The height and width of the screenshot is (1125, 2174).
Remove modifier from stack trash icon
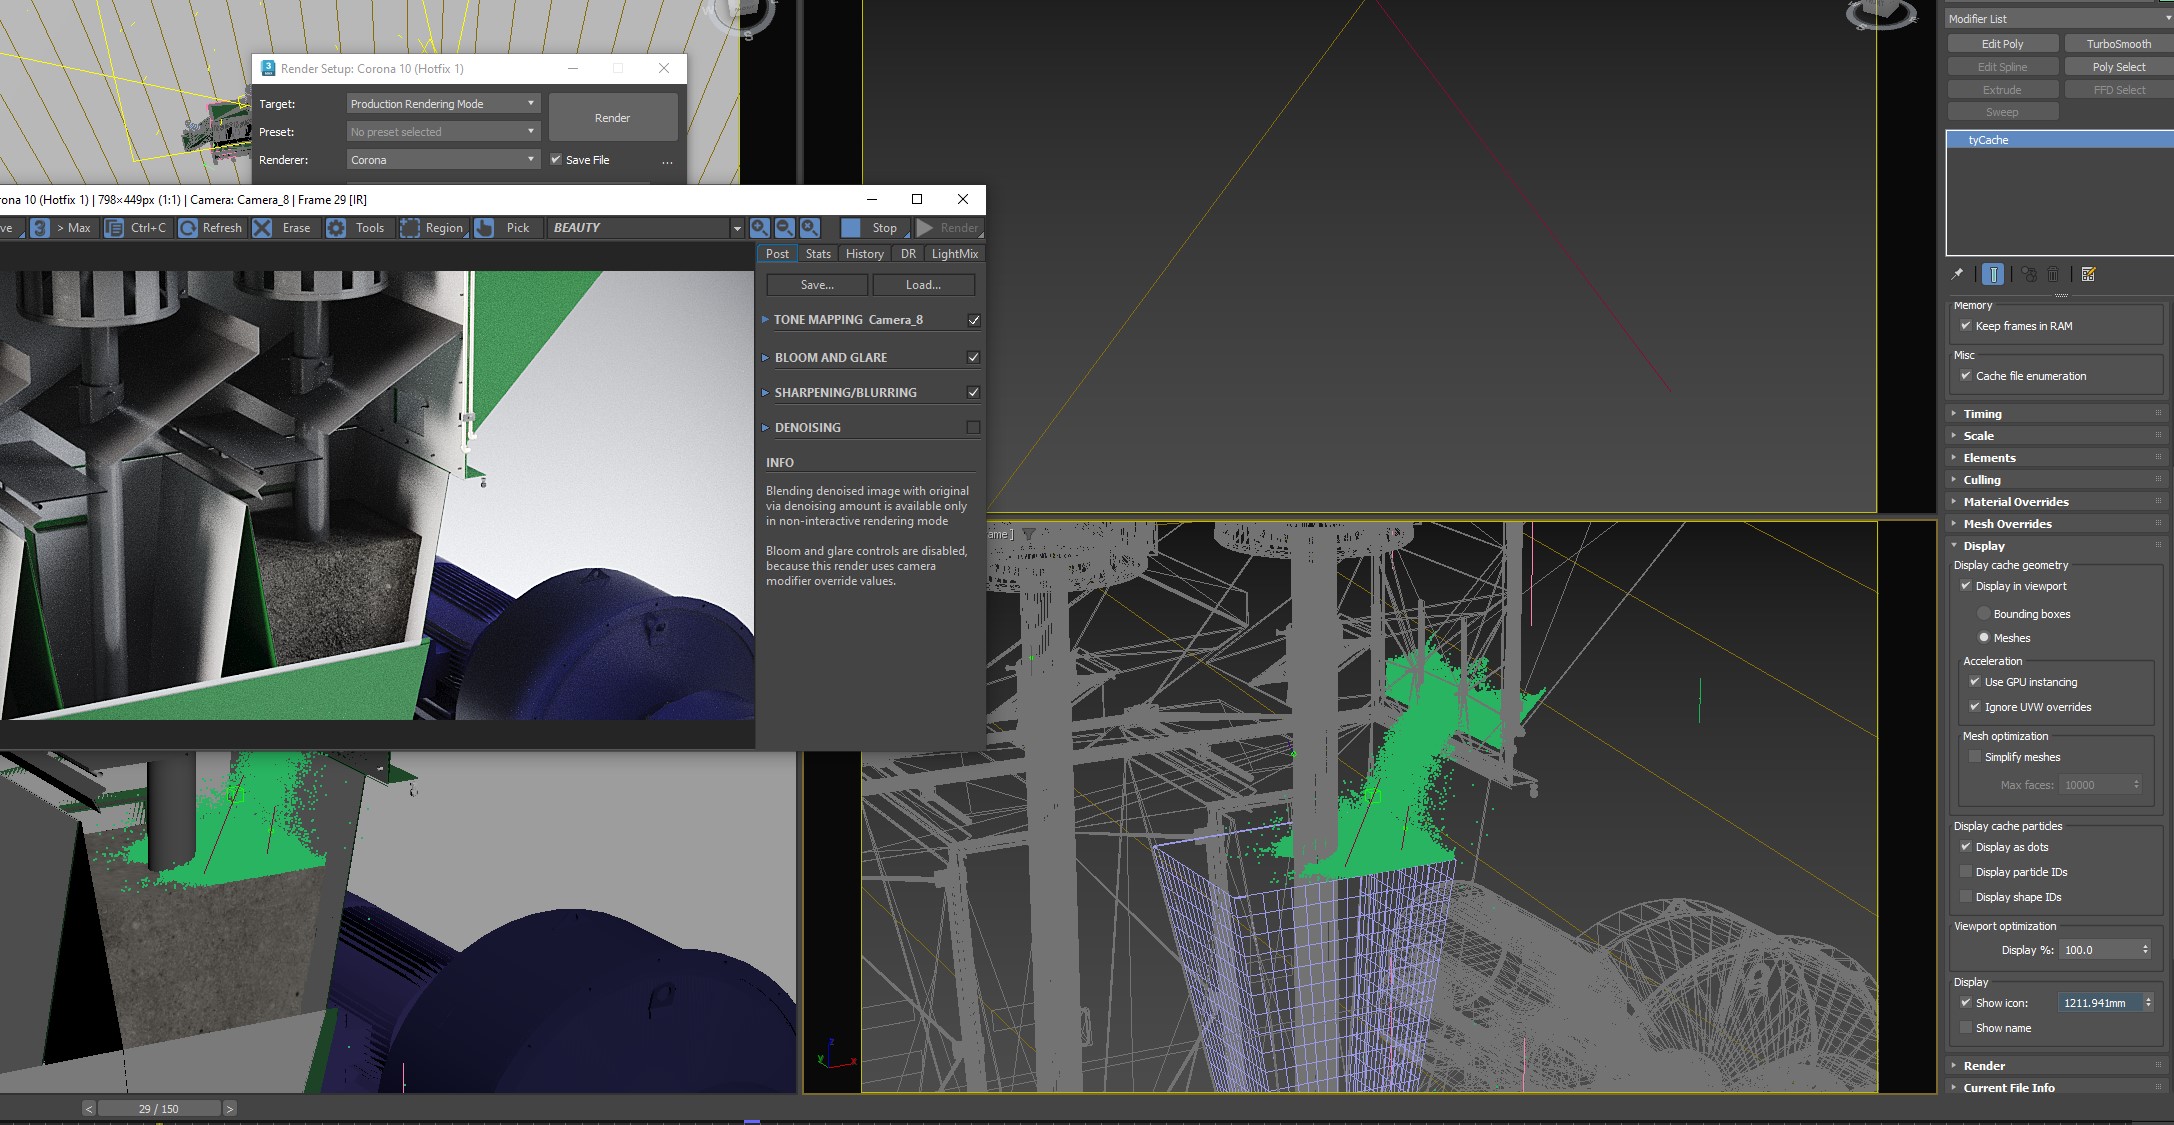tap(2053, 274)
